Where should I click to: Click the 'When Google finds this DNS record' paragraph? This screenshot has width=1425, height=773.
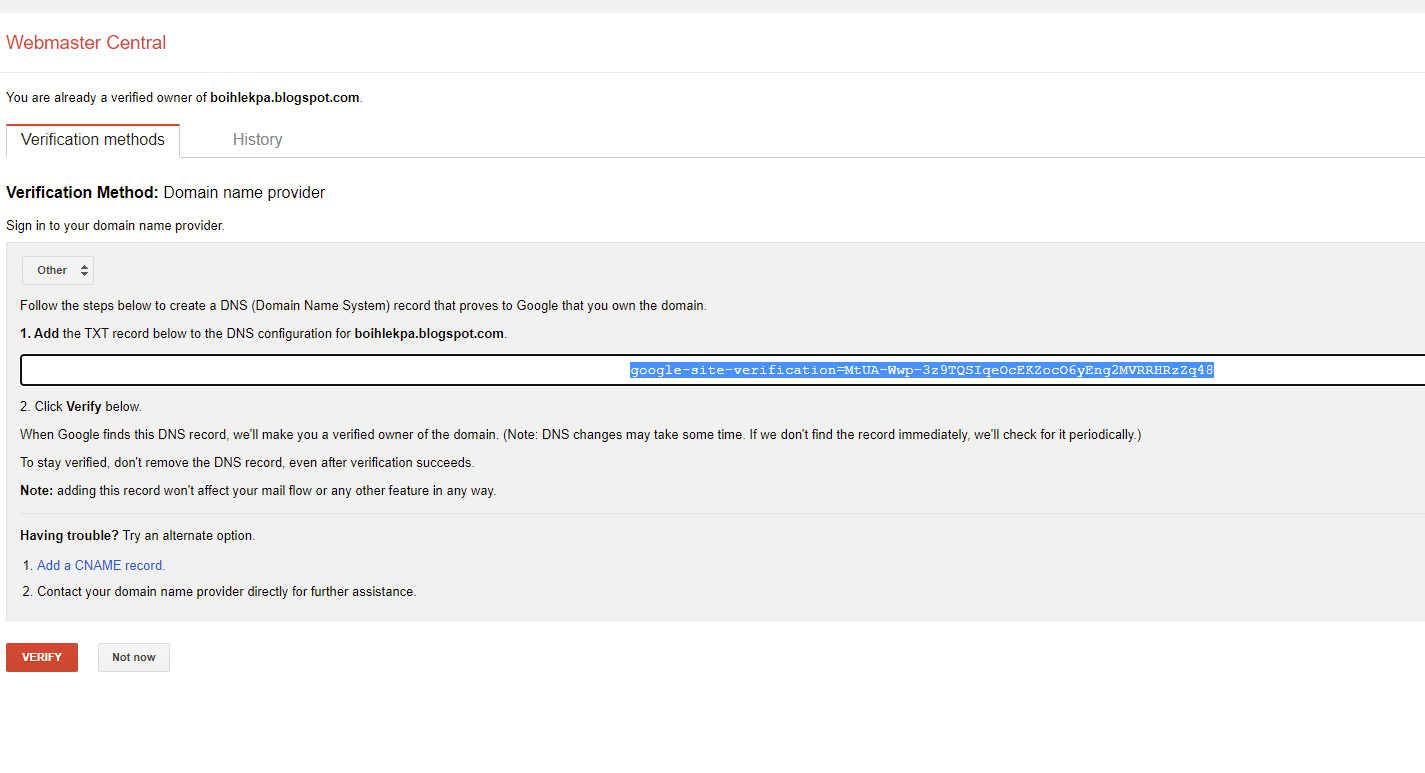580,435
